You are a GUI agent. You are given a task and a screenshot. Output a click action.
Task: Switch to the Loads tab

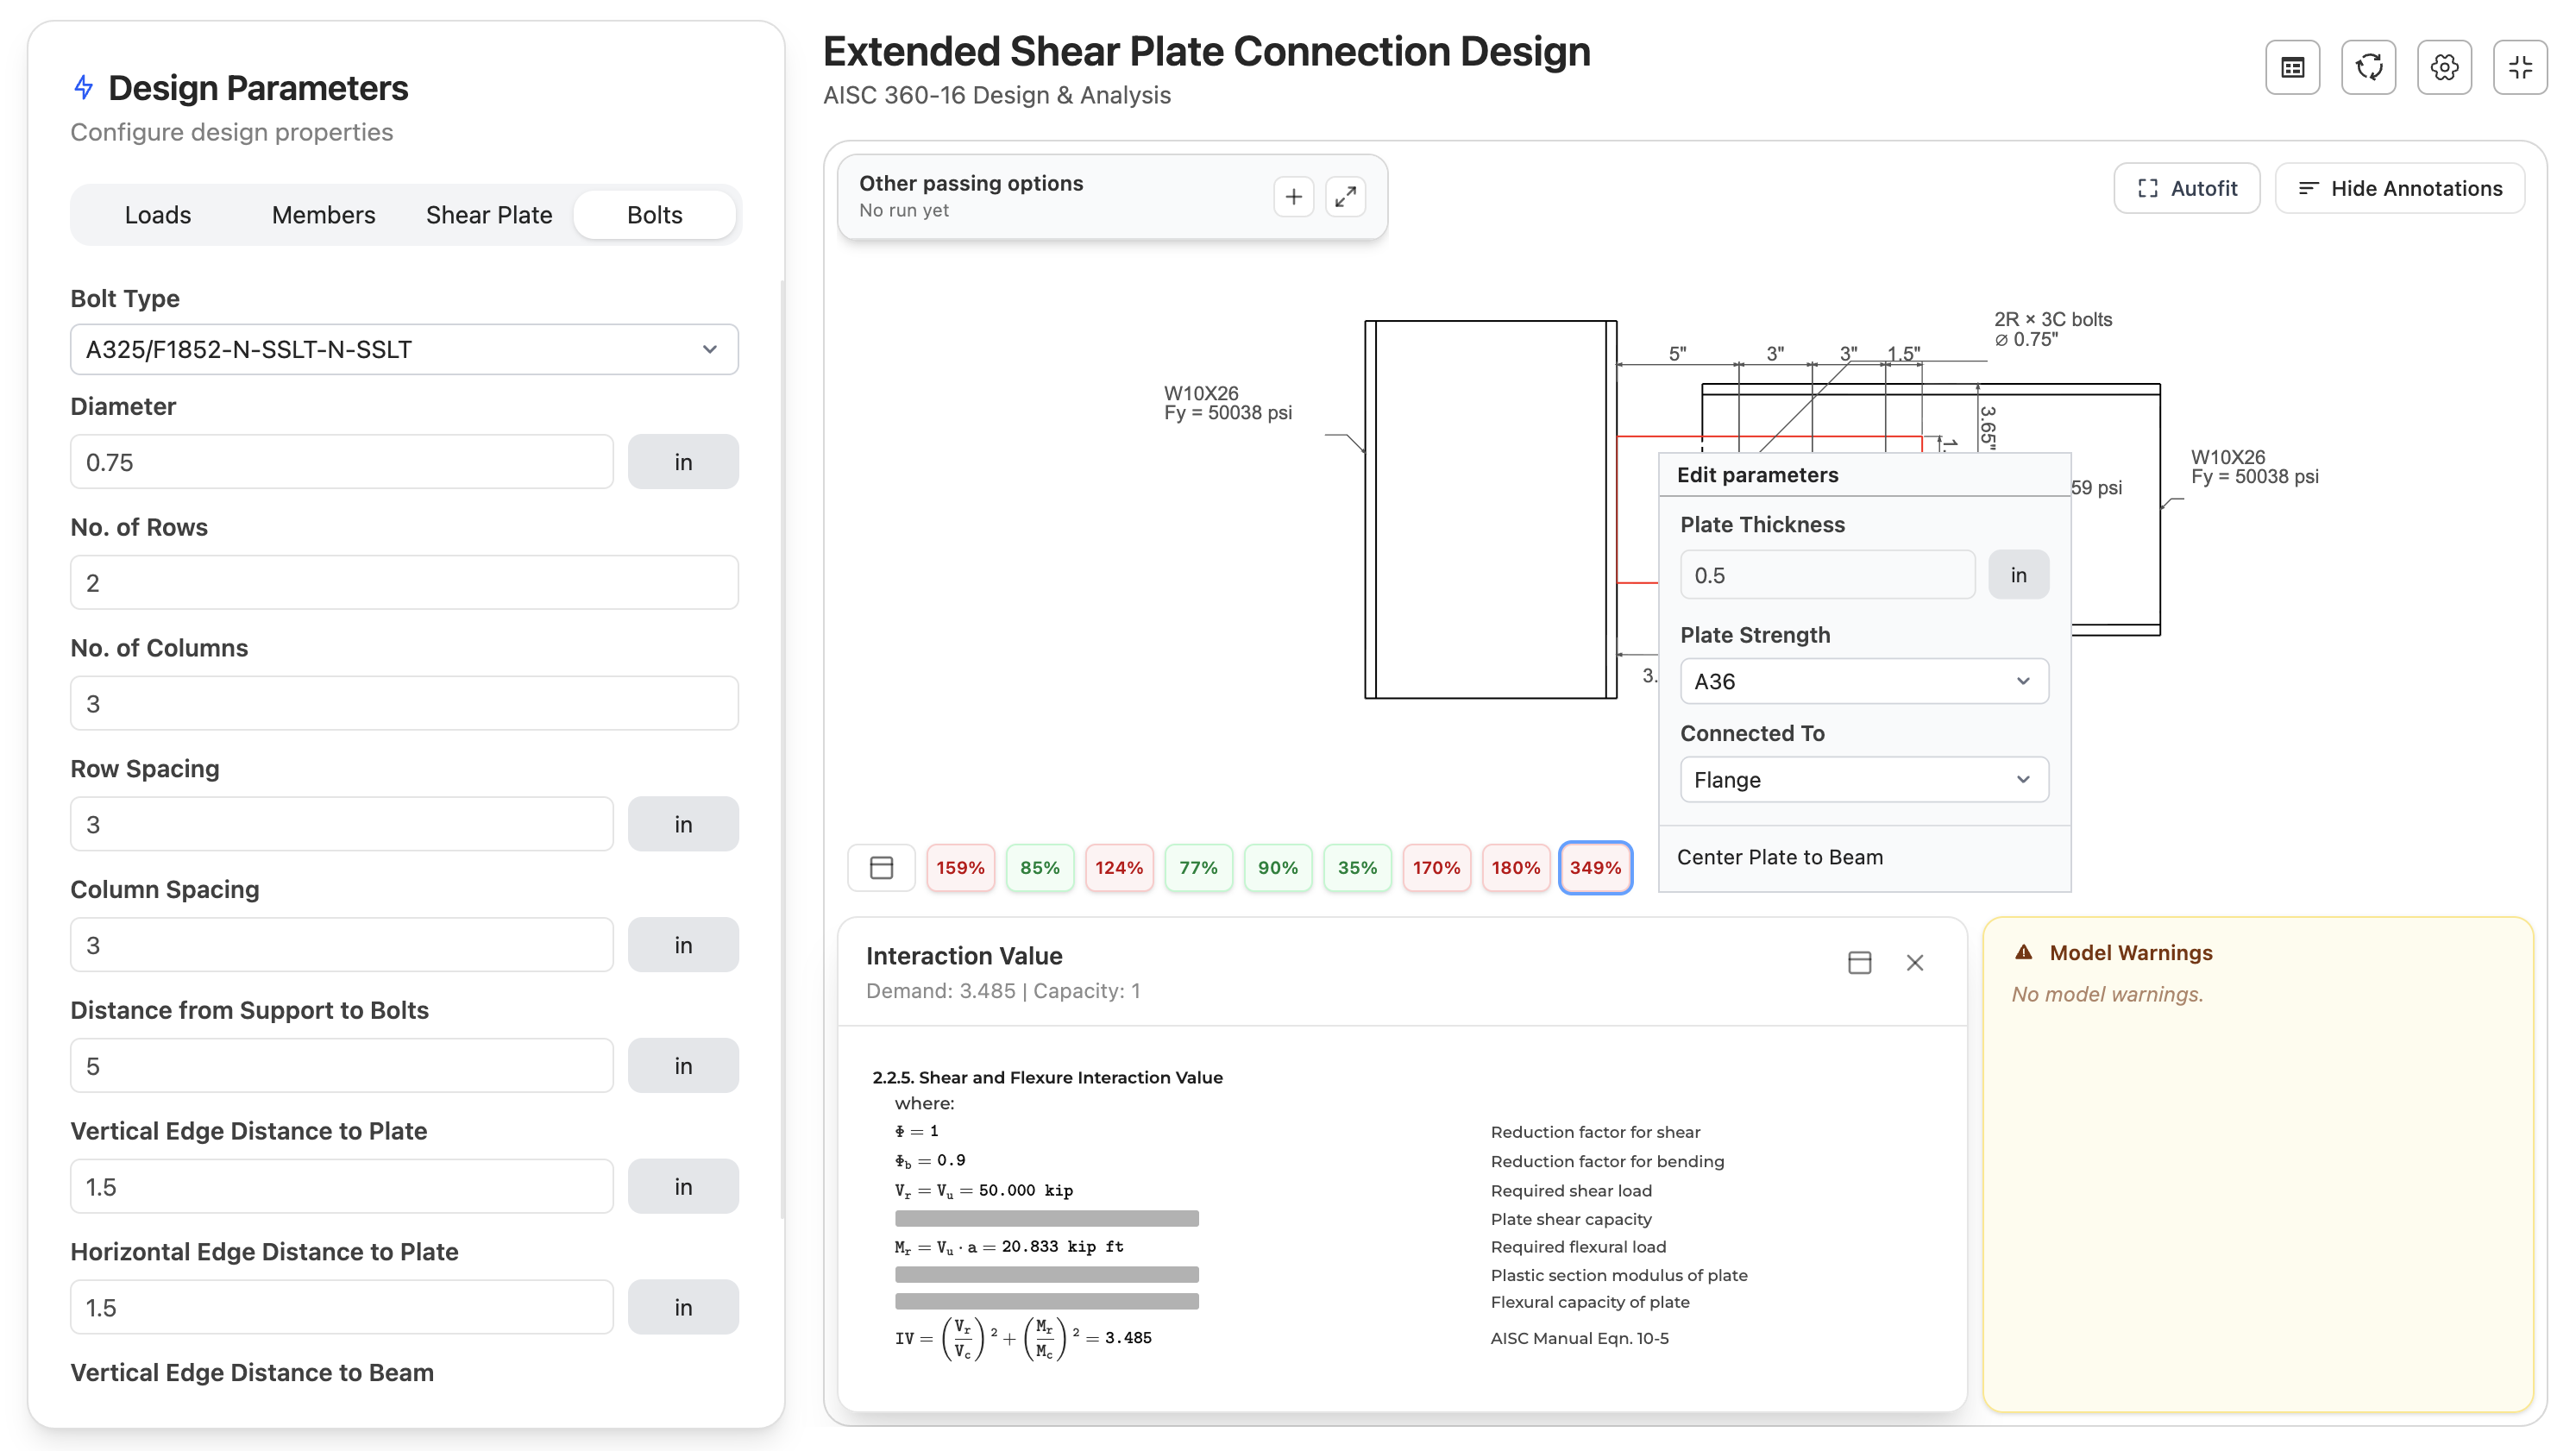(157, 215)
